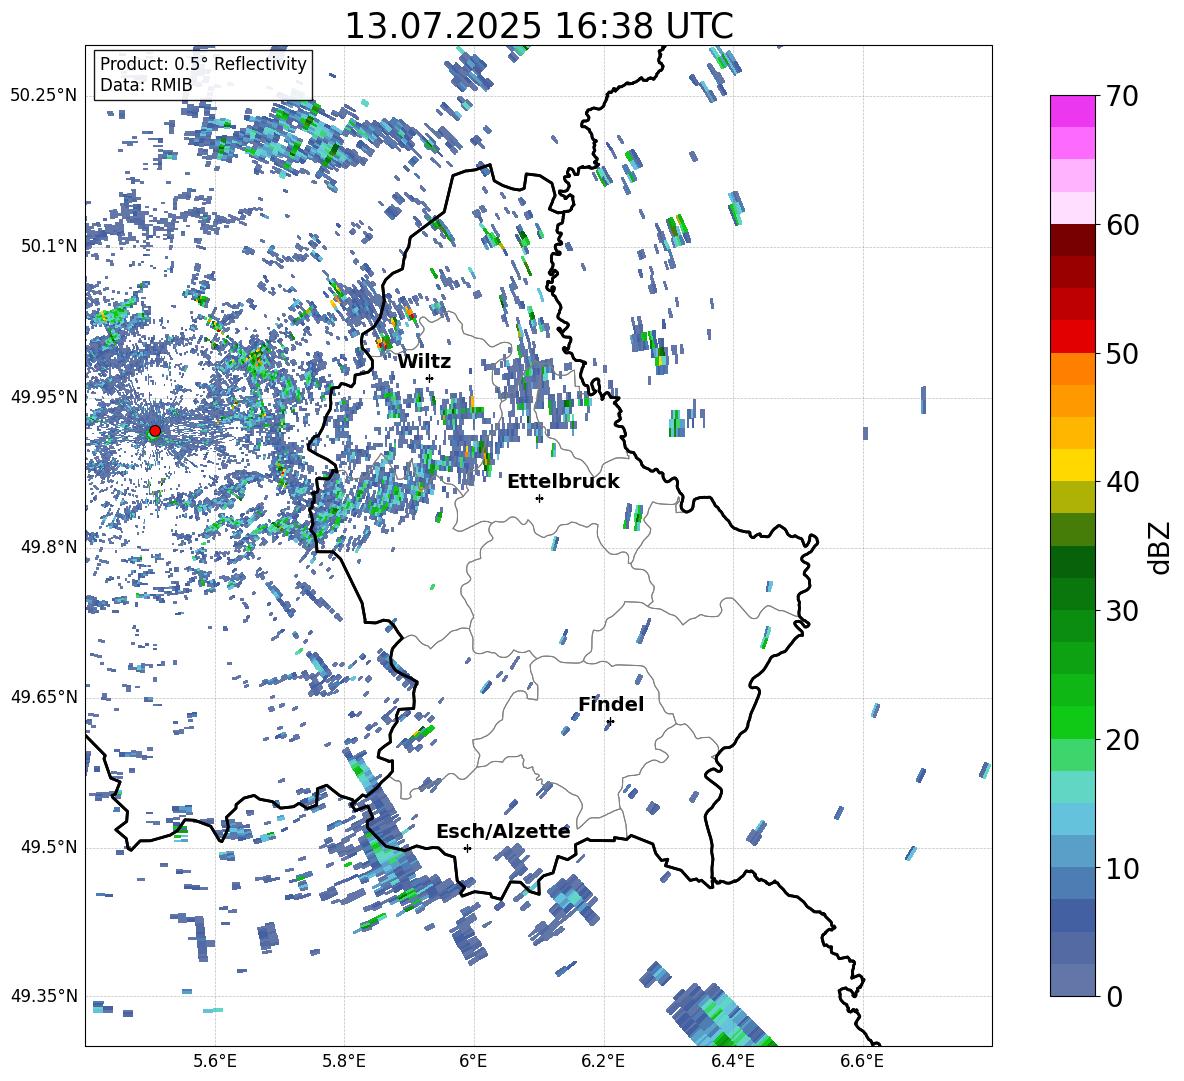Click the 'Findel' city label
This screenshot has height=1081, width=1184.
611,704
